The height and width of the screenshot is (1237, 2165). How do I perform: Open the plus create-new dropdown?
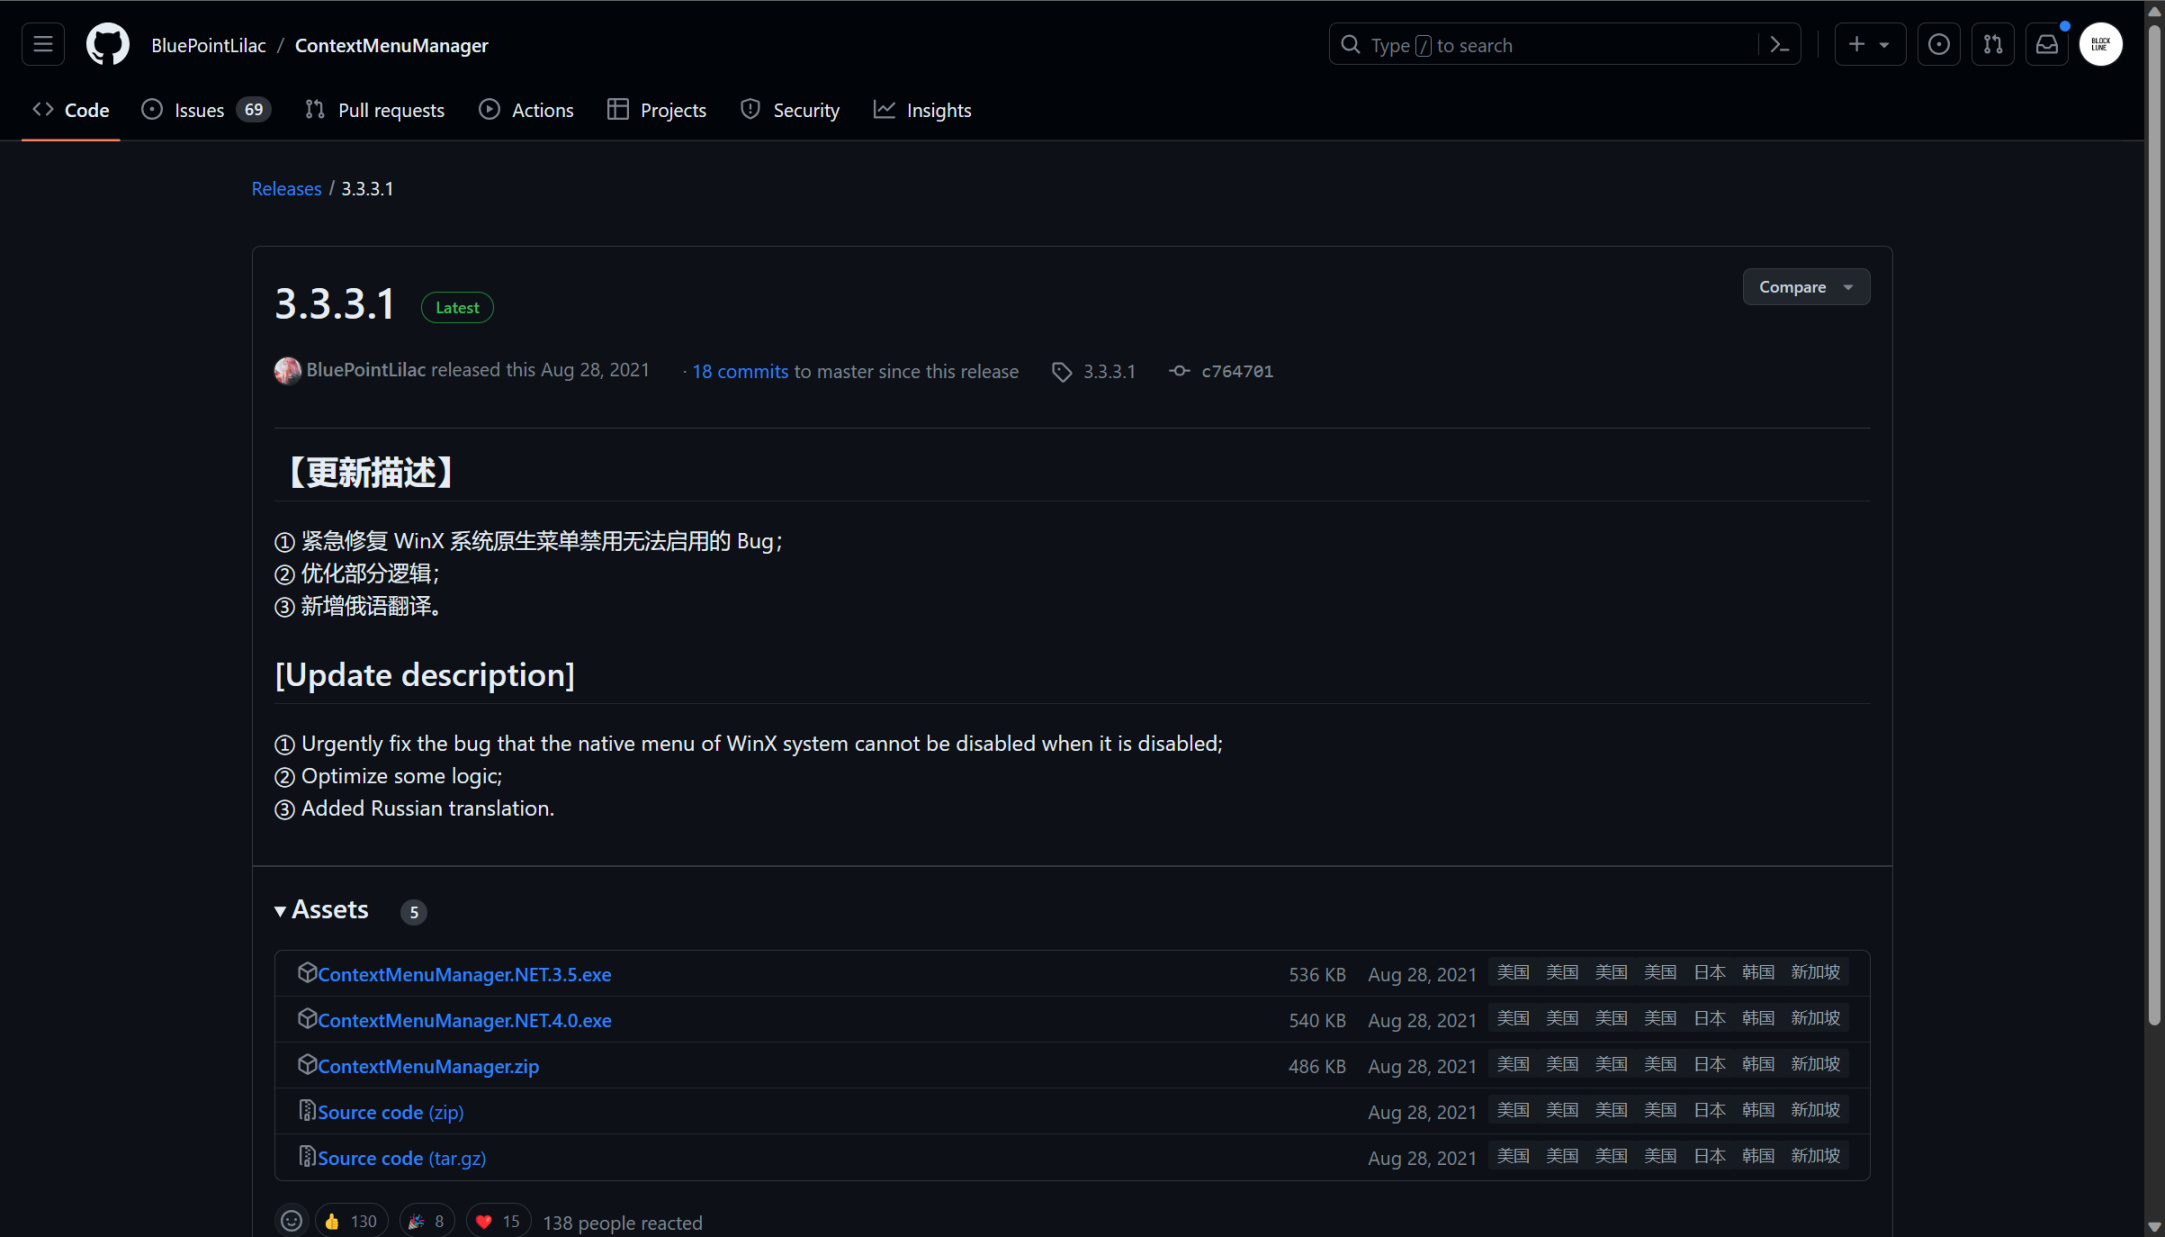(x=1868, y=45)
